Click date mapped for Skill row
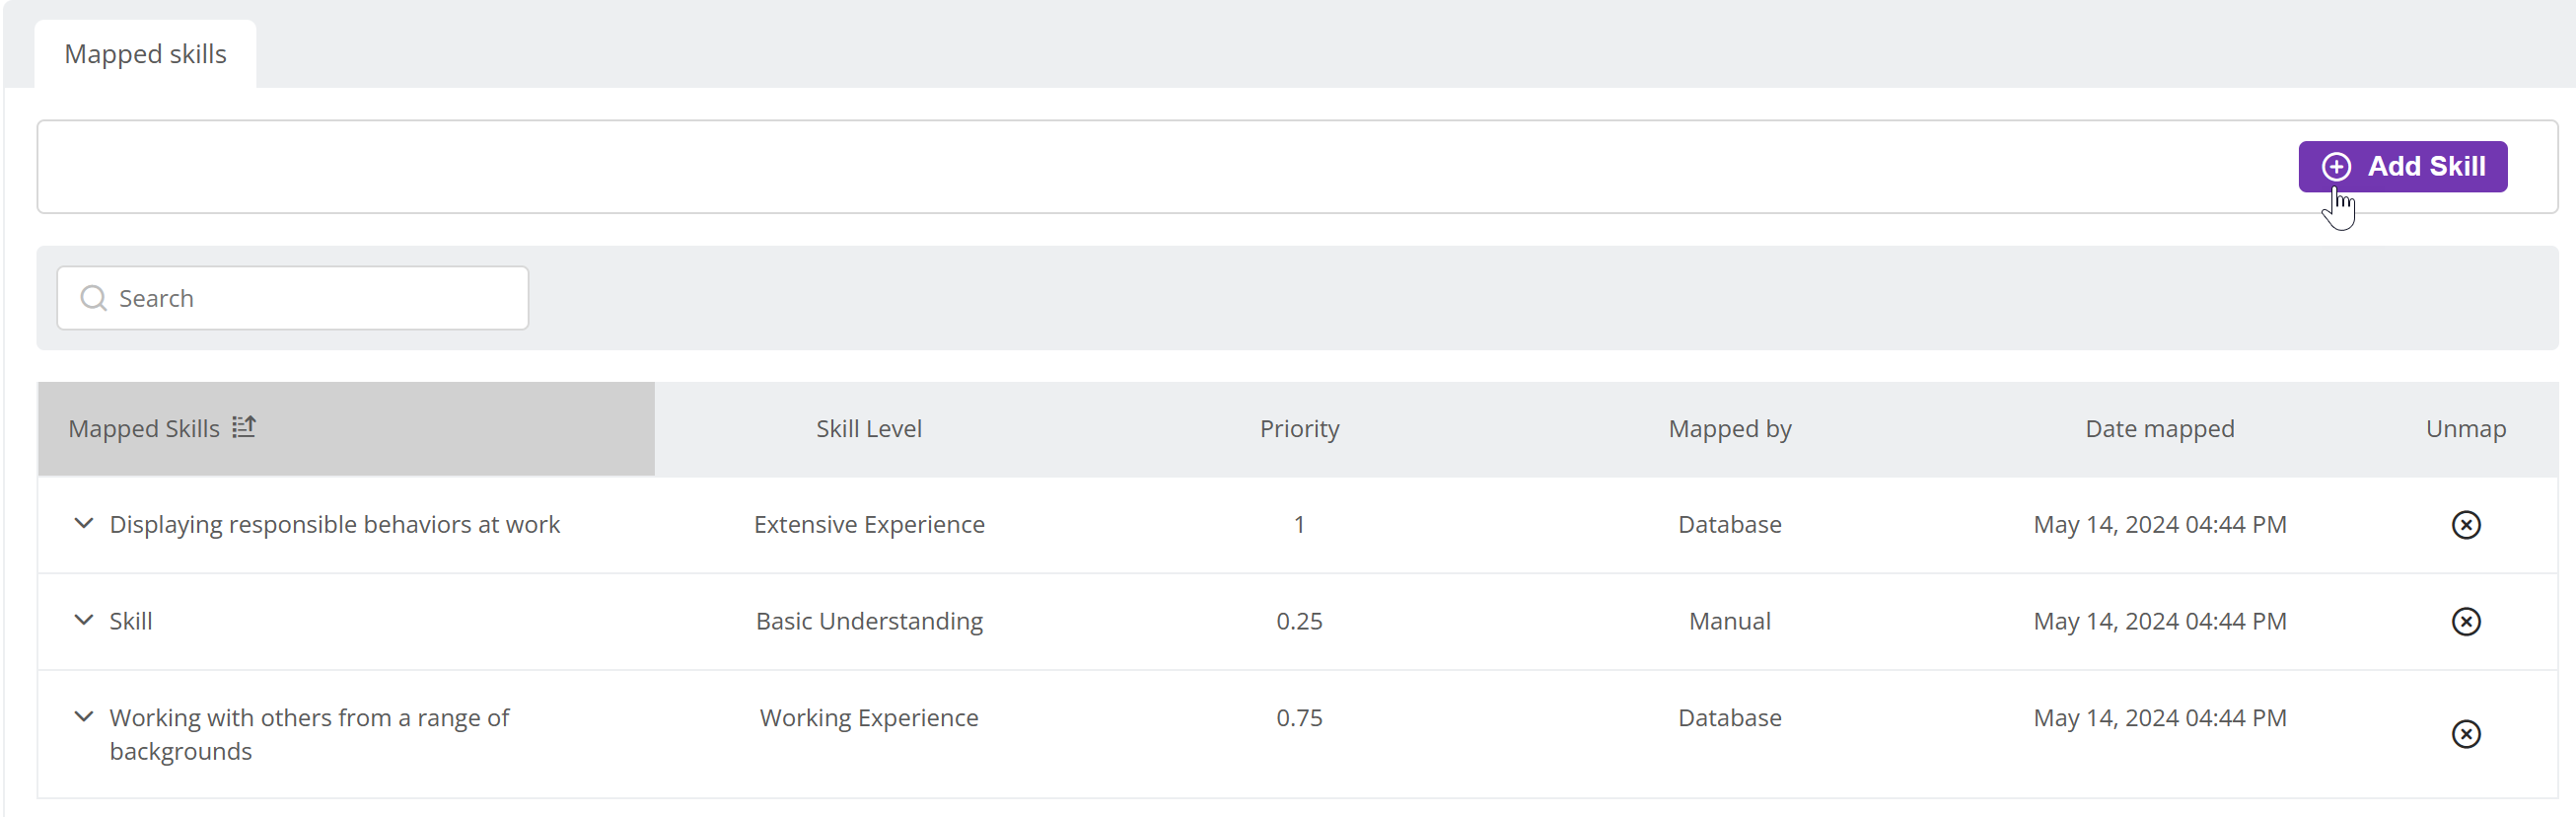Image resolution: width=2576 pixels, height=817 pixels. click(x=2159, y=622)
